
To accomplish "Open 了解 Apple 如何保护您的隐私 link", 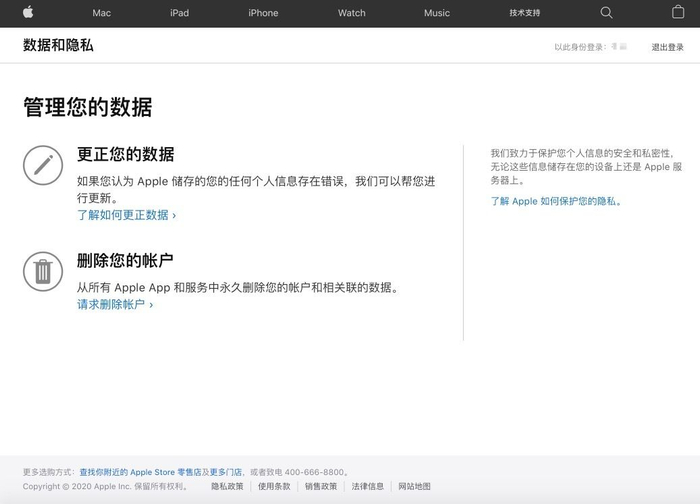I will click(556, 201).
